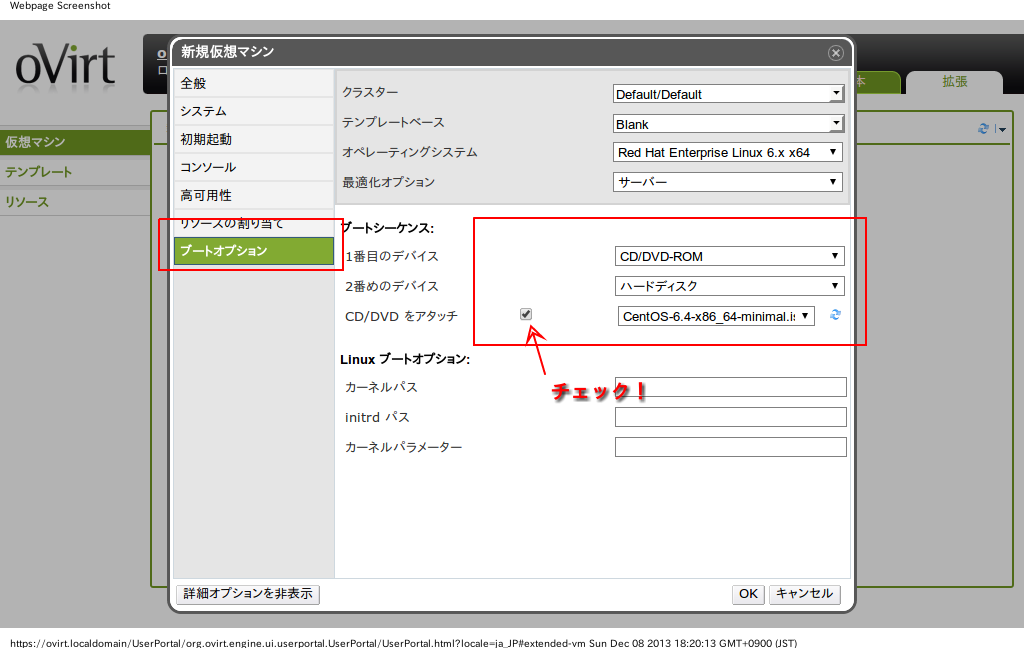The width and height of the screenshot is (1024, 648).
Task: Open the 2番めのデバイス dropdown
Action: click(730, 286)
